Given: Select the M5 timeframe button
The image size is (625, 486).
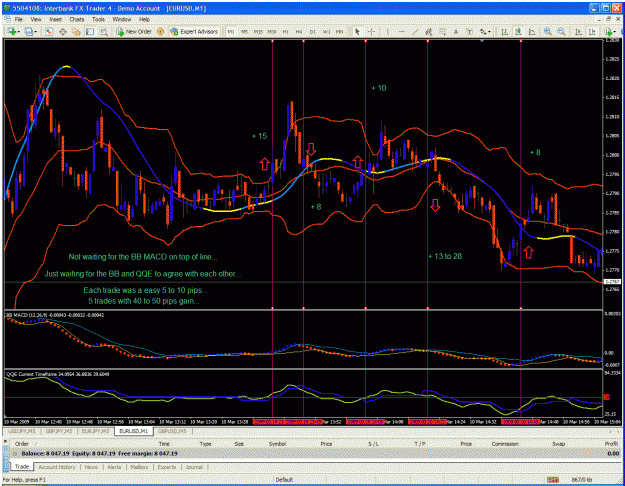Looking at the screenshot, I should tap(244, 31).
